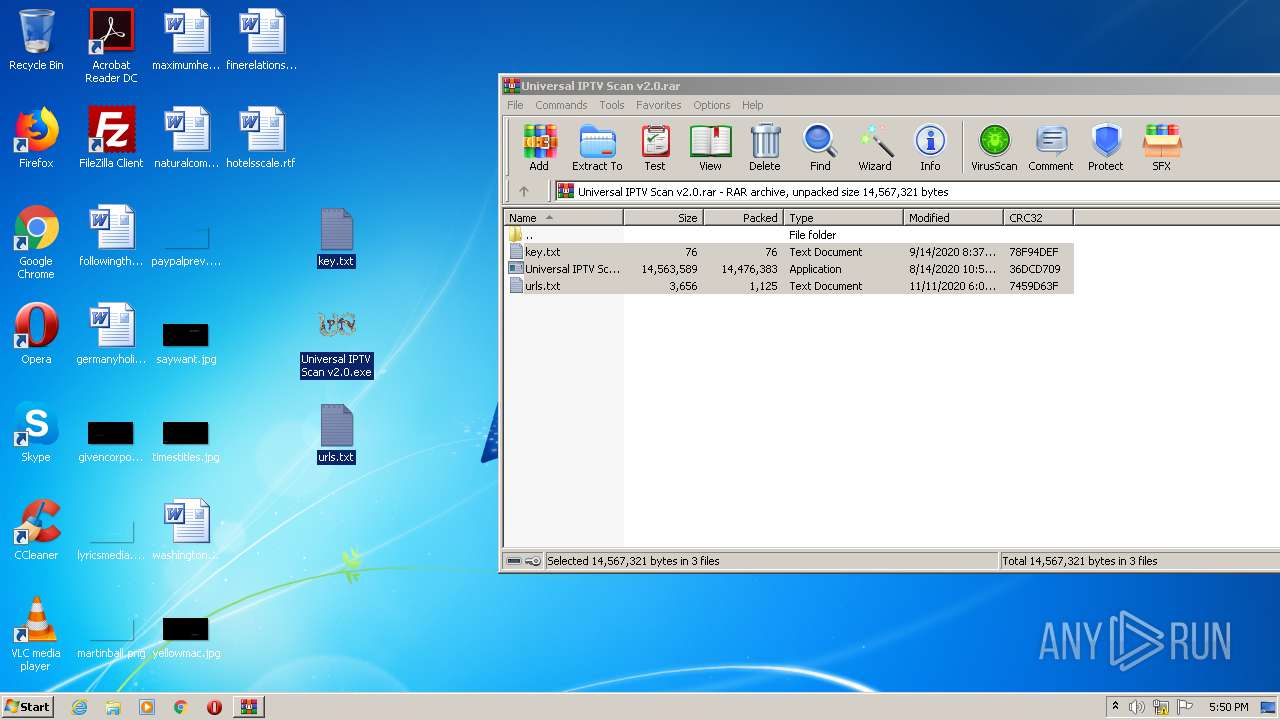Screen dimensions: 1280x720
Task: Open the Help menu
Action: coord(753,105)
